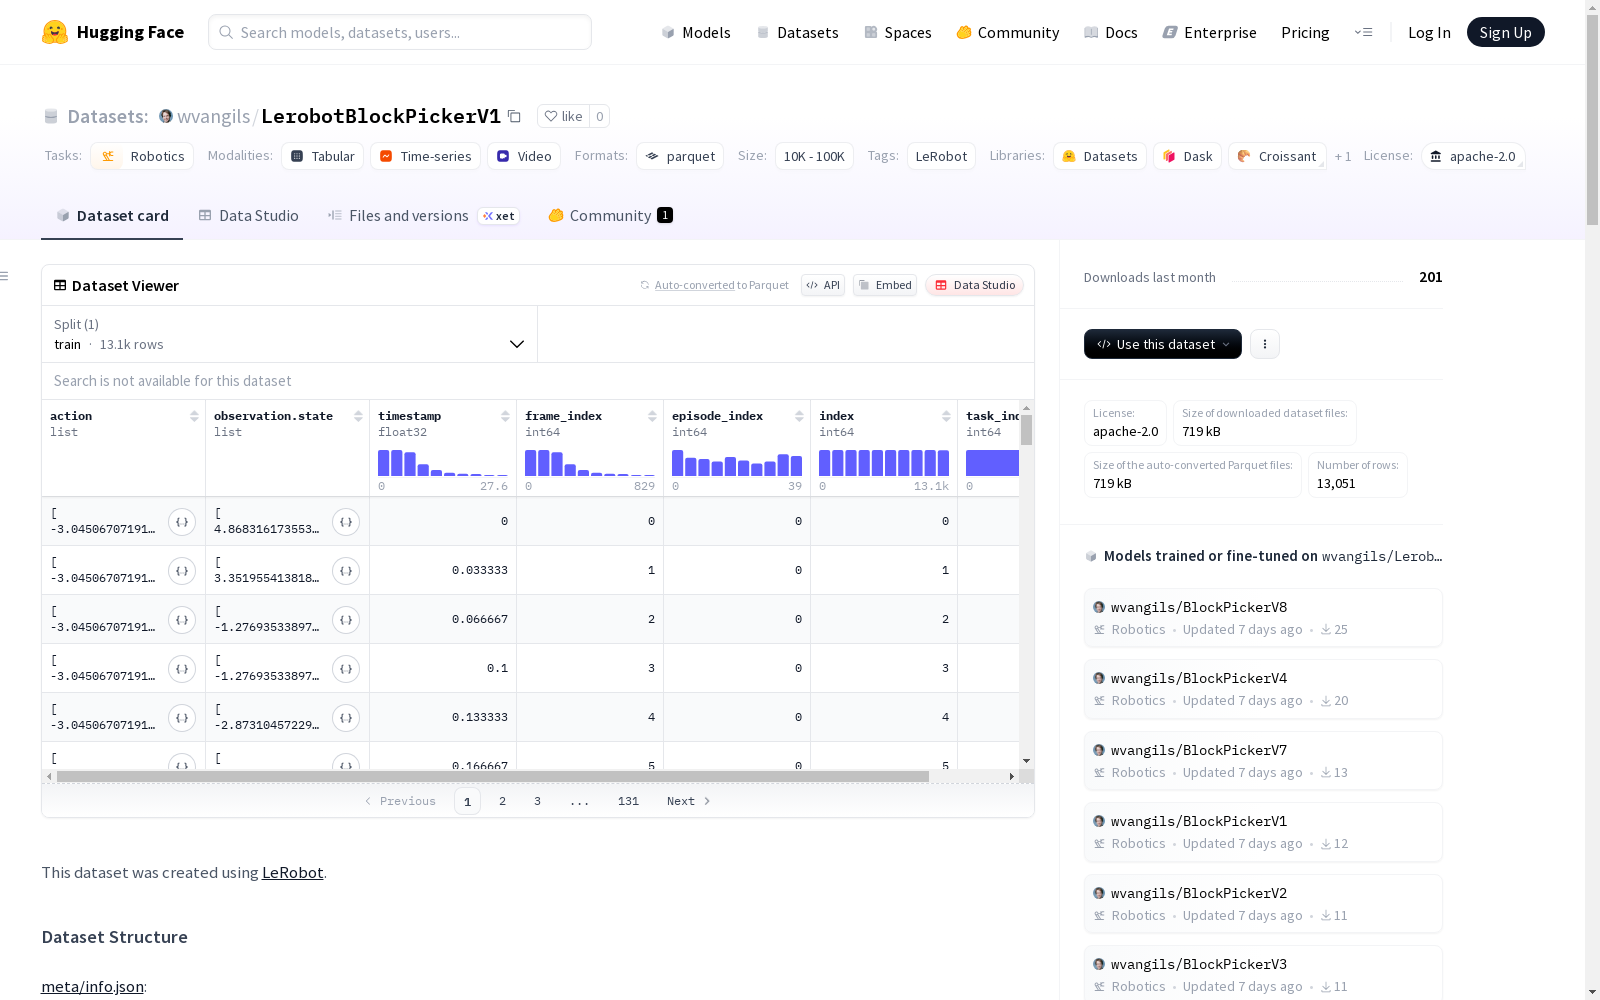Open the Community tab with 1 discussion
This screenshot has height=1000, width=1600.
pyautogui.click(x=610, y=216)
